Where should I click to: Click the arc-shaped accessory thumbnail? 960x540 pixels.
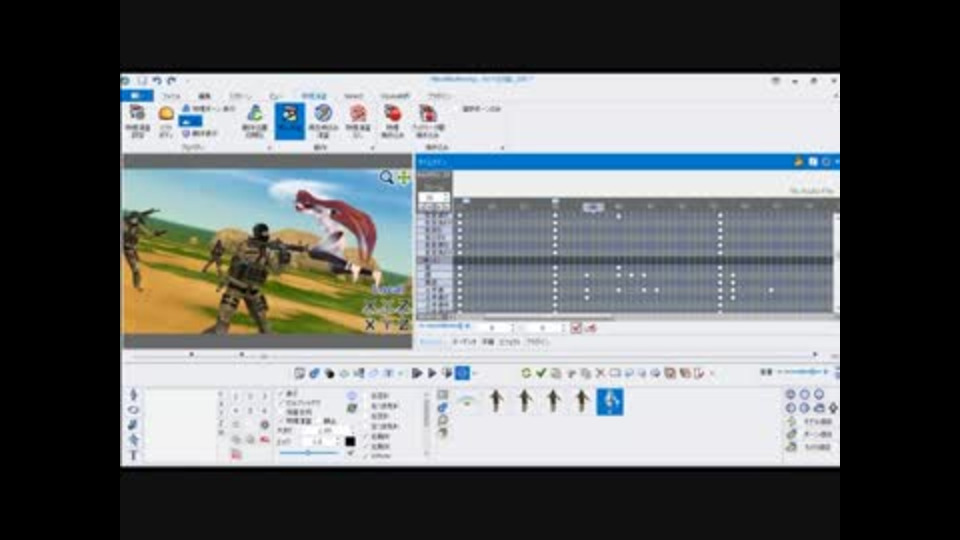467,402
